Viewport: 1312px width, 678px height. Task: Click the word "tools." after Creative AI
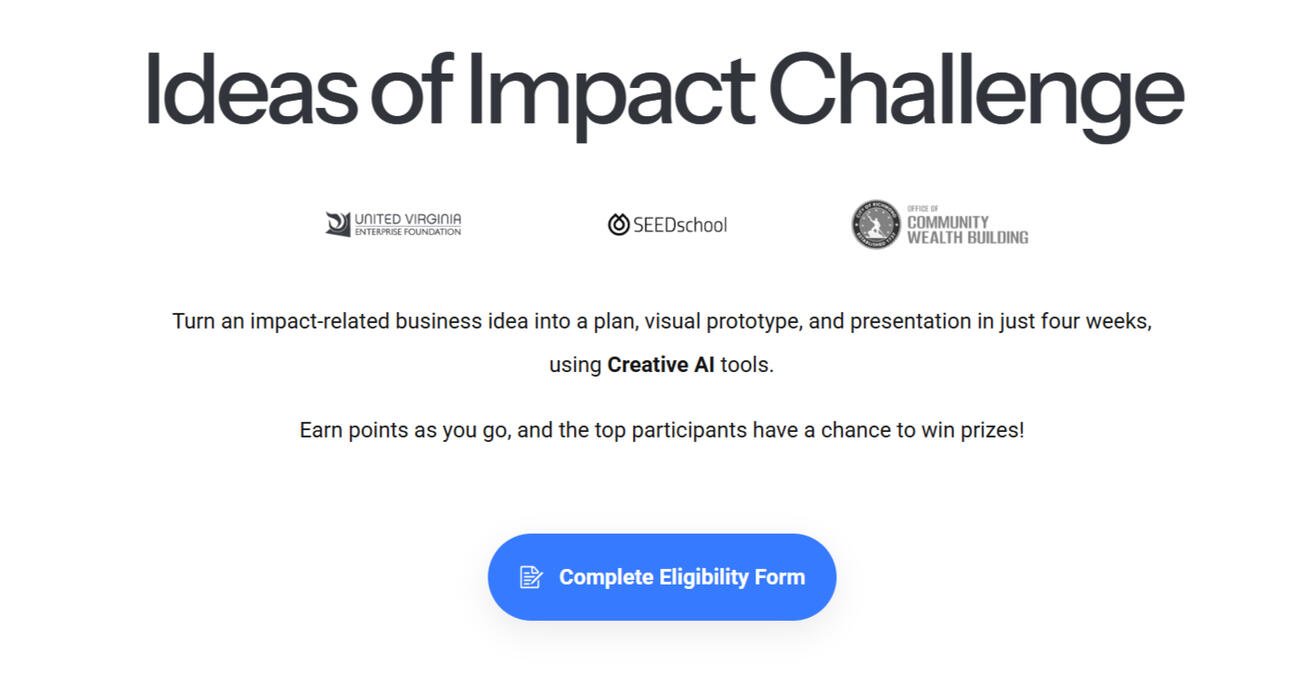747,365
